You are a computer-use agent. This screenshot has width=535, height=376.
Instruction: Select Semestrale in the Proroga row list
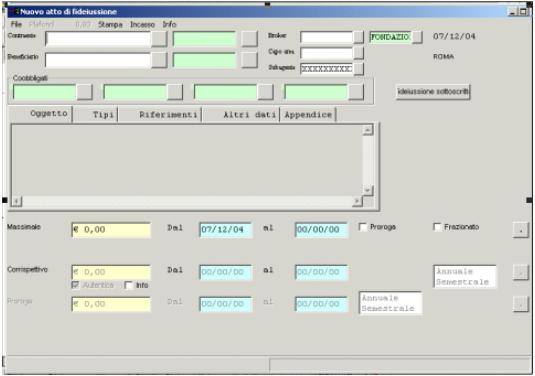(388, 308)
